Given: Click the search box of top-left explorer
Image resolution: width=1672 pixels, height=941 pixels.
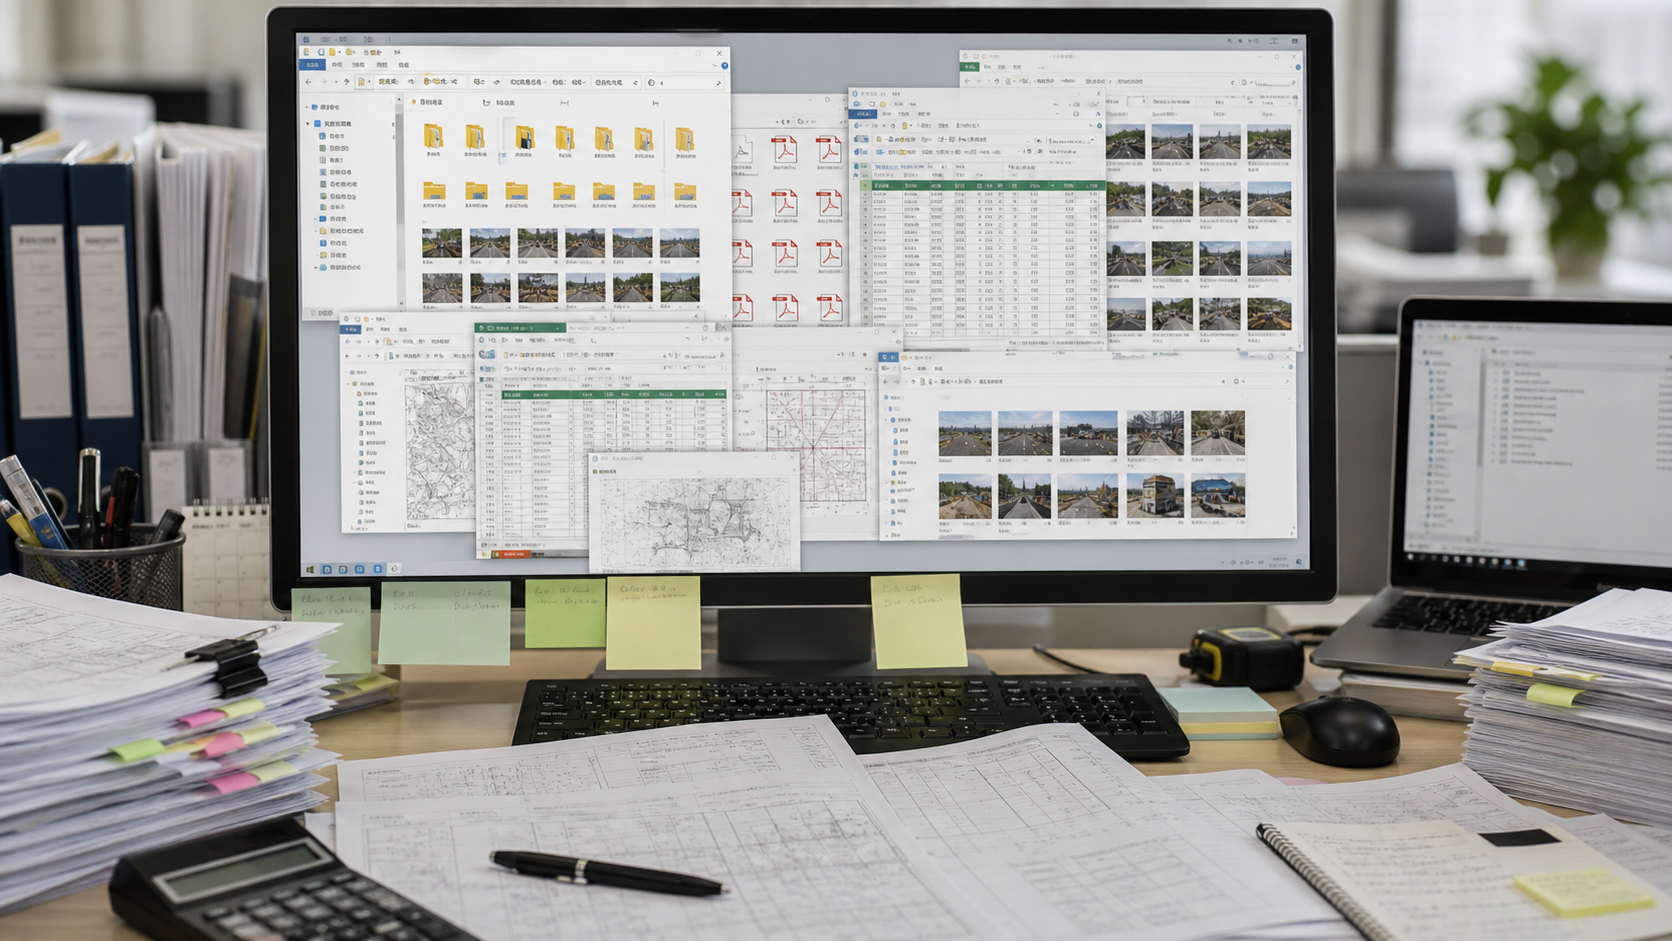Looking at the screenshot, I should (x=685, y=83).
